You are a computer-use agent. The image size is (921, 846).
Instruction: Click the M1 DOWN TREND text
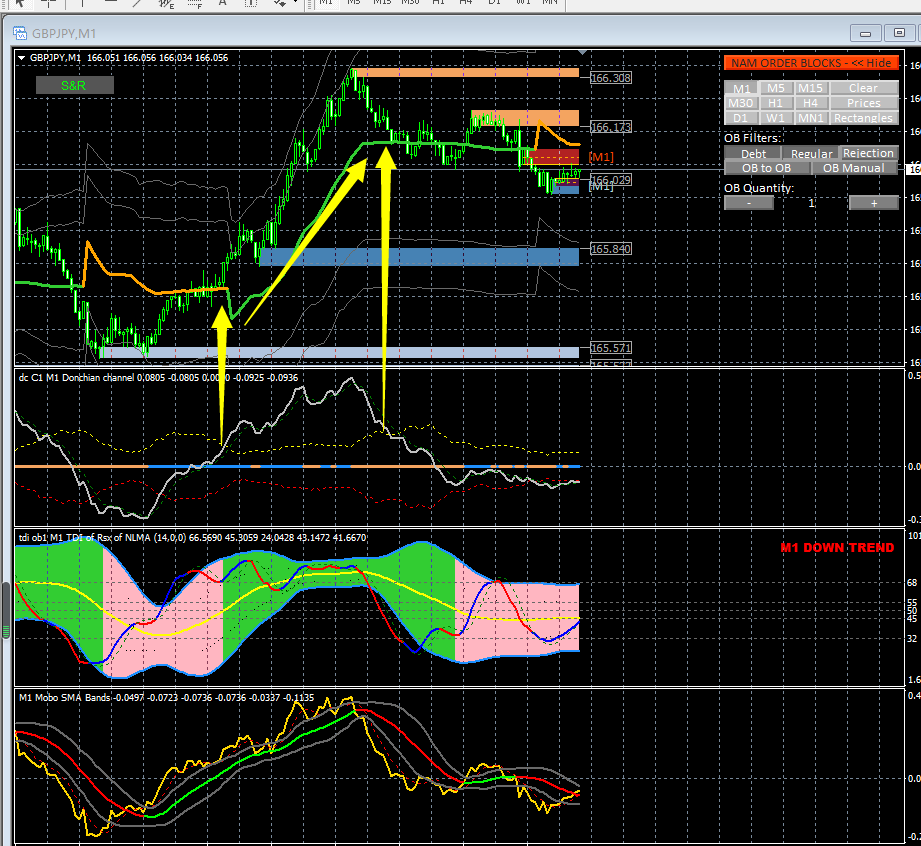[837, 548]
